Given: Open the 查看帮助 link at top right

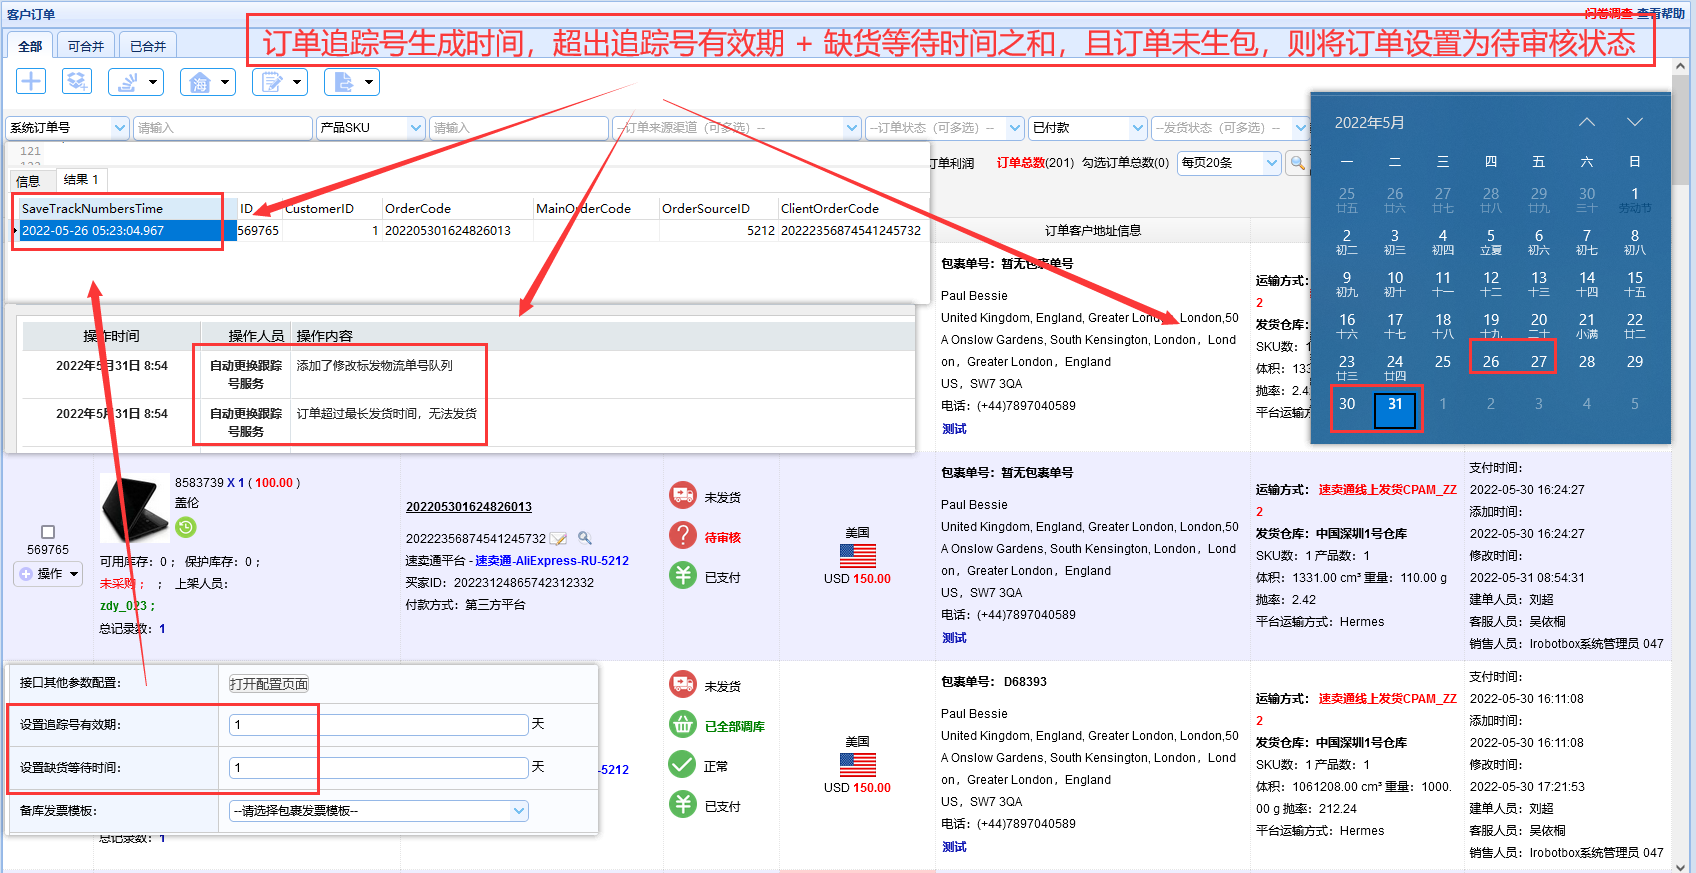Looking at the screenshot, I should pos(1661,14).
